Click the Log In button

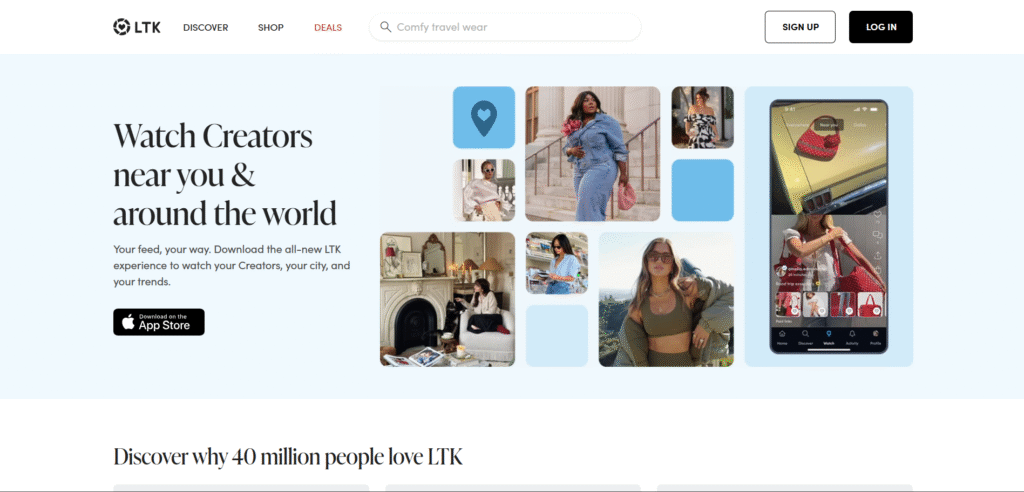tap(881, 27)
